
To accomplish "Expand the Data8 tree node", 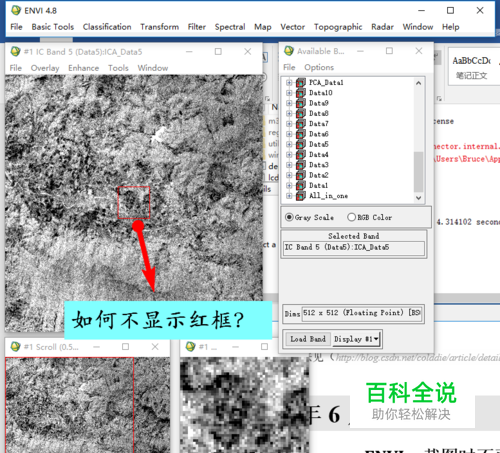I will tap(289, 113).
